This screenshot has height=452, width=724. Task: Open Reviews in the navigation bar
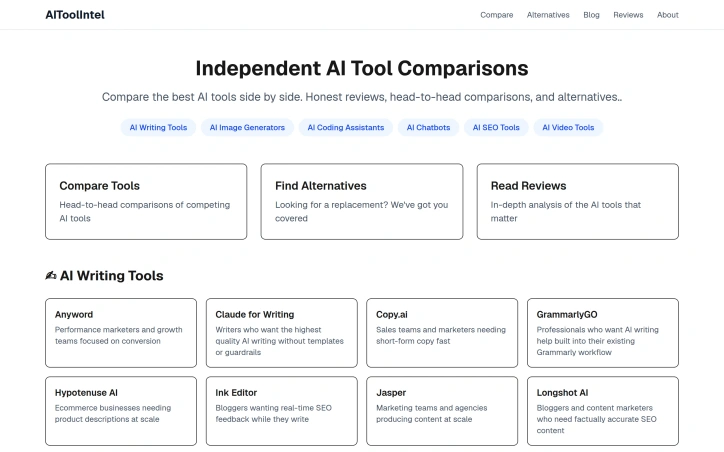(628, 15)
